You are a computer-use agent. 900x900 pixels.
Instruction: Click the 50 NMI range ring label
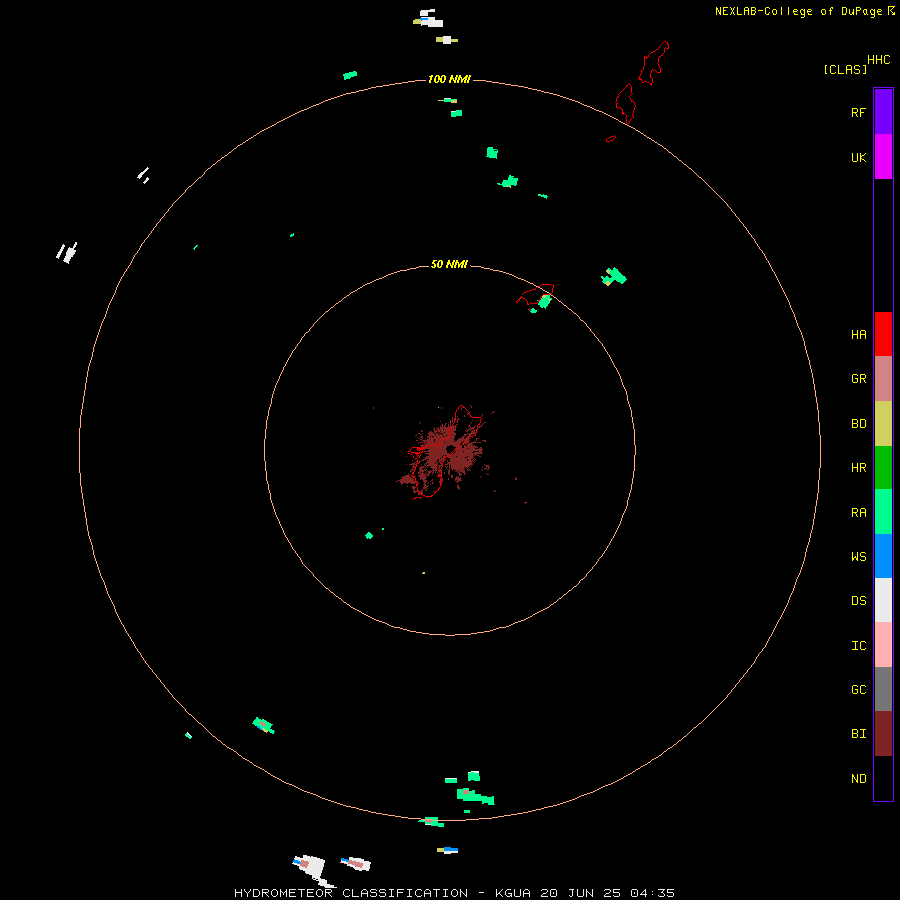point(449,264)
